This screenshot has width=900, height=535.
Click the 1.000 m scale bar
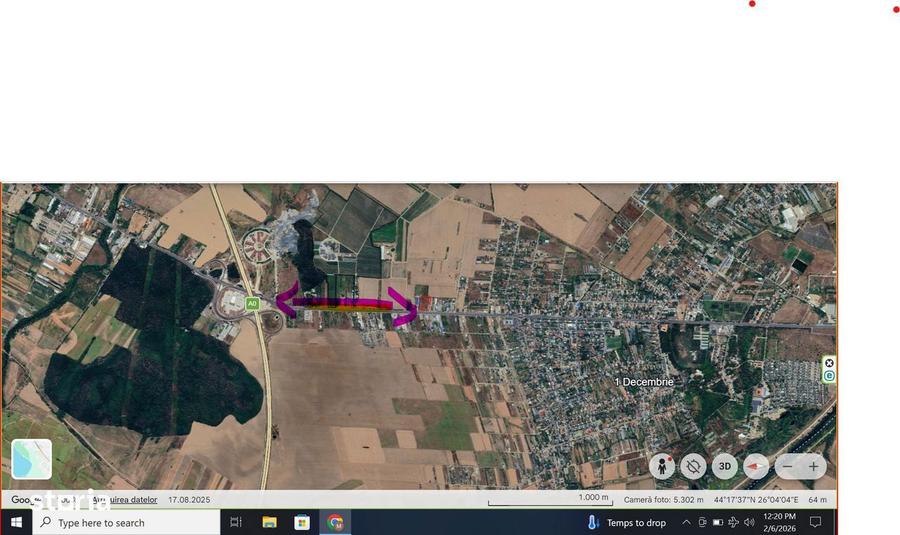550,500
